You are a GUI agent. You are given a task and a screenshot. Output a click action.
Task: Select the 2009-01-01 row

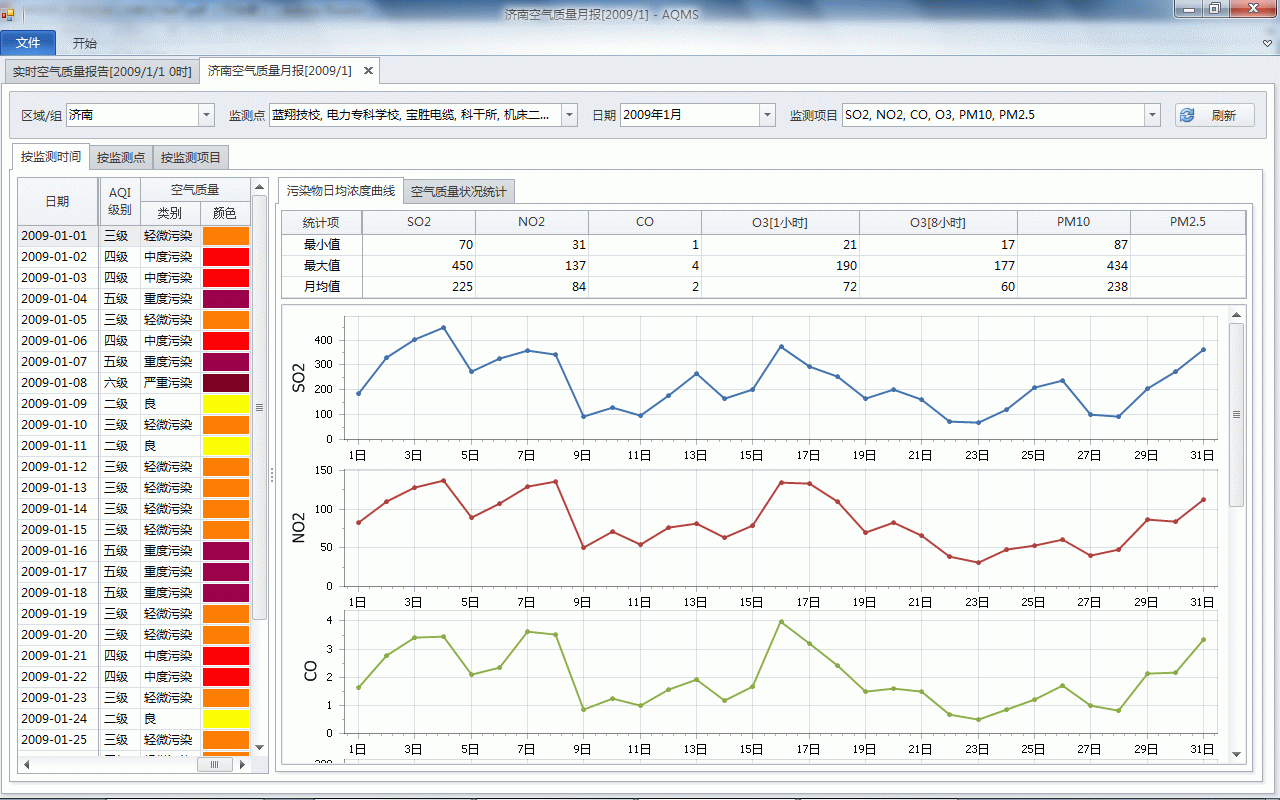click(134, 236)
